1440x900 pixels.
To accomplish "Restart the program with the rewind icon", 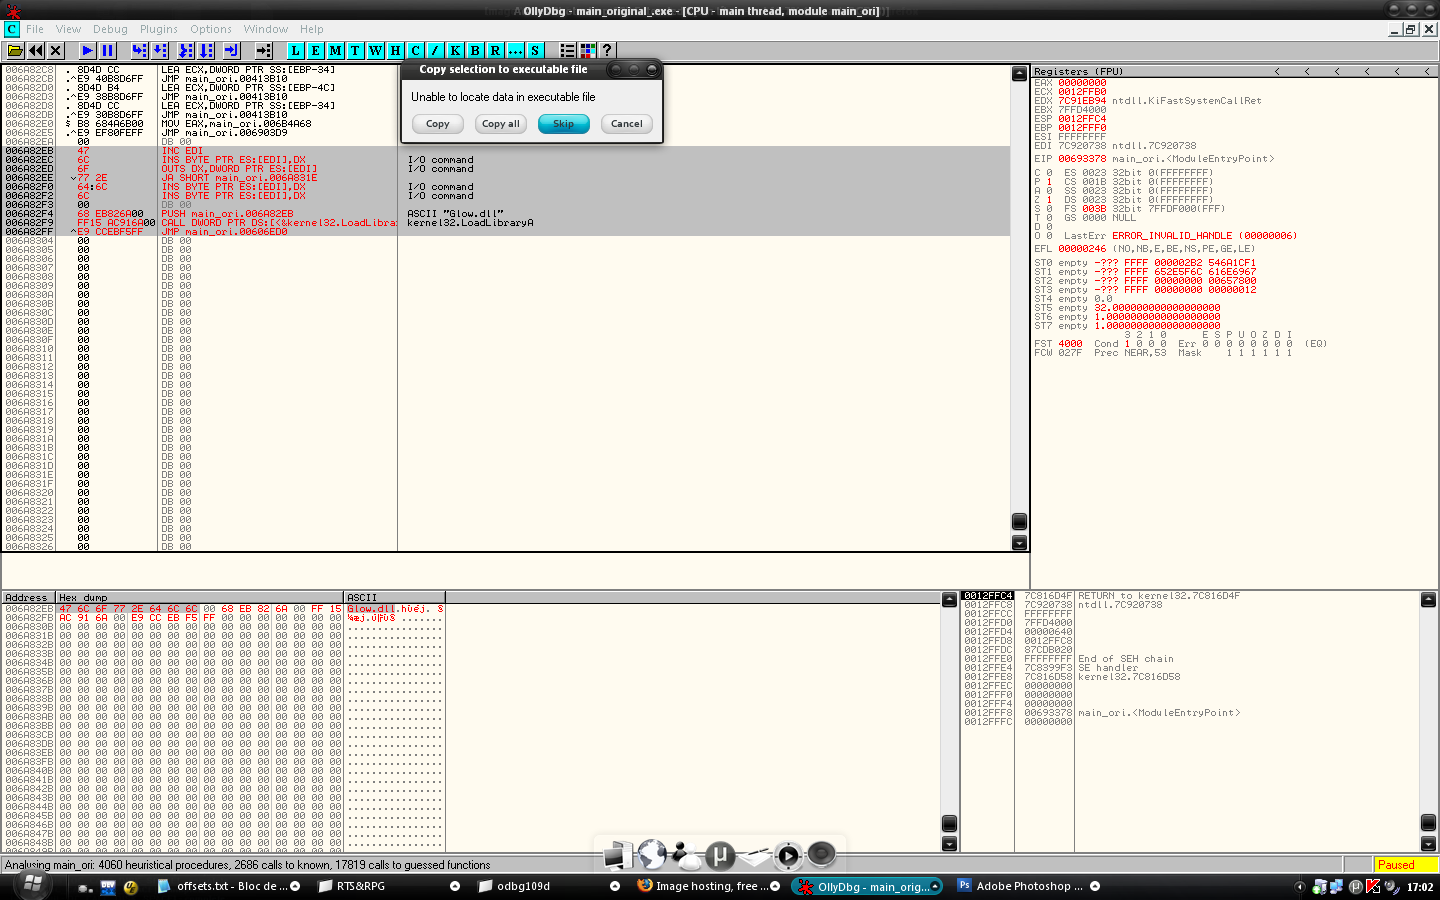I will point(36,50).
